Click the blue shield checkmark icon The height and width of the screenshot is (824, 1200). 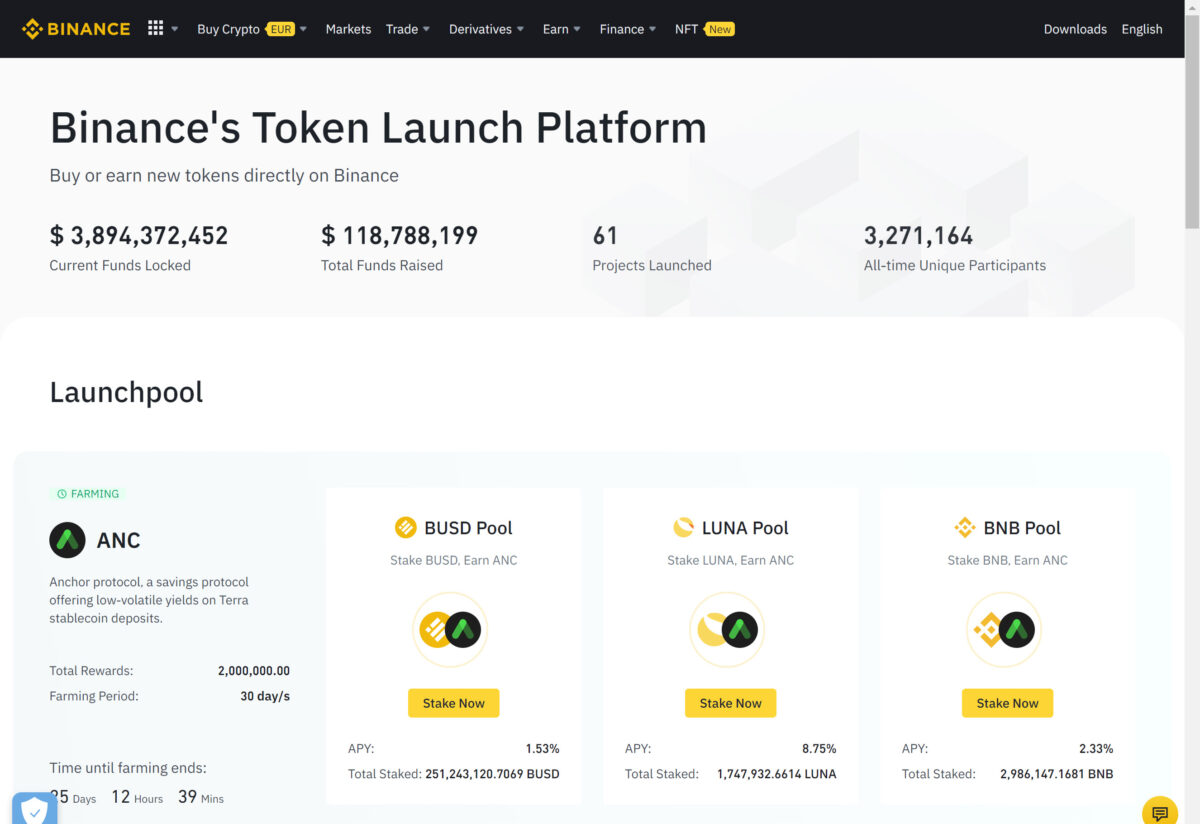(34, 809)
